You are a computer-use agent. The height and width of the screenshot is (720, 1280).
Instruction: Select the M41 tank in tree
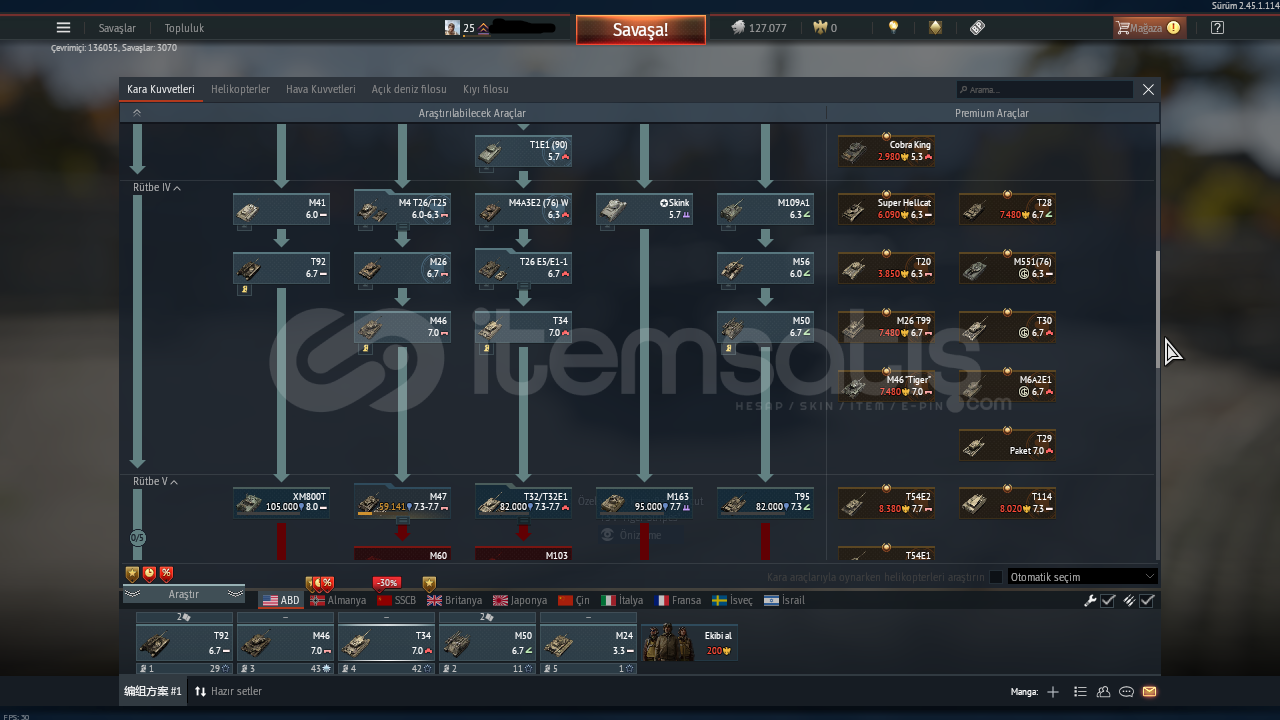pyautogui.click(x=281, y=209)
